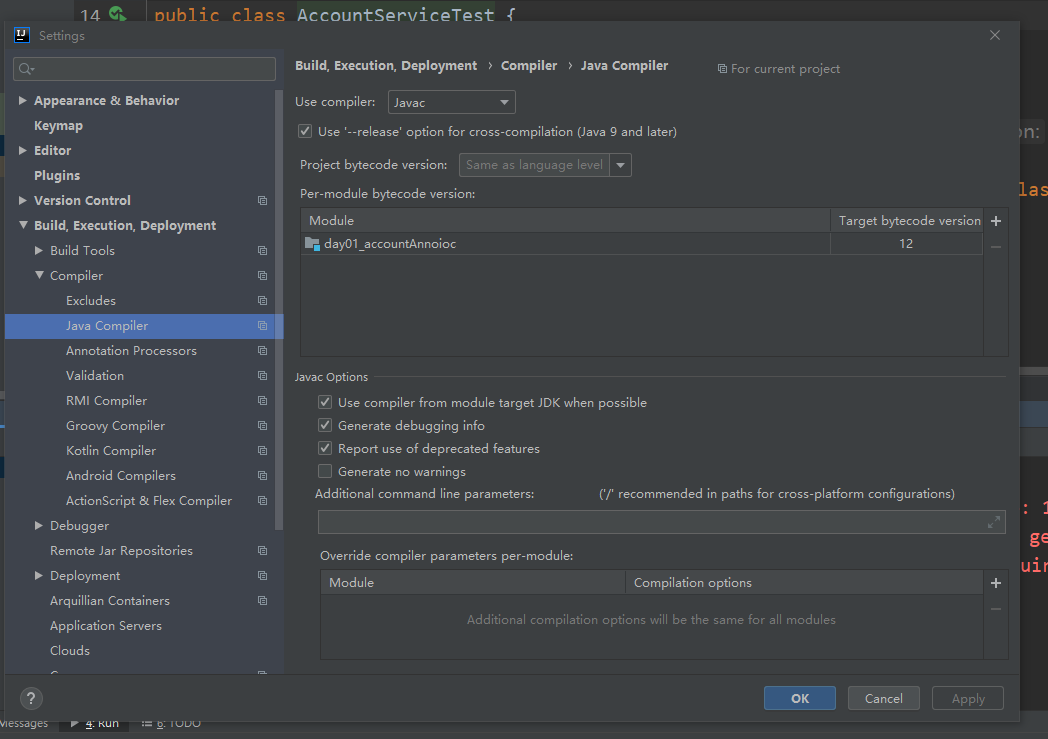This screenshot has width=1048, height=739.
Task: Expand the additional command line parameters field
Action: 994,522
